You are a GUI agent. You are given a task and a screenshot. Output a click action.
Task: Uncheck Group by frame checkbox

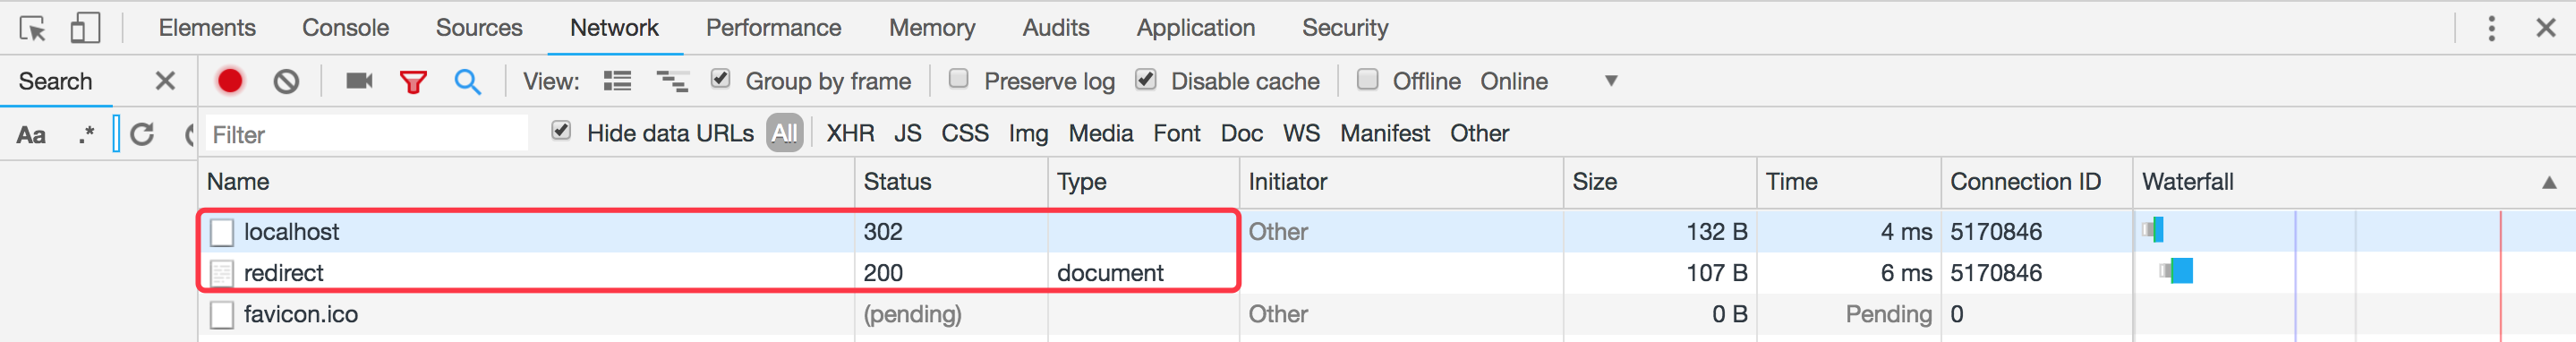(720, 78)
